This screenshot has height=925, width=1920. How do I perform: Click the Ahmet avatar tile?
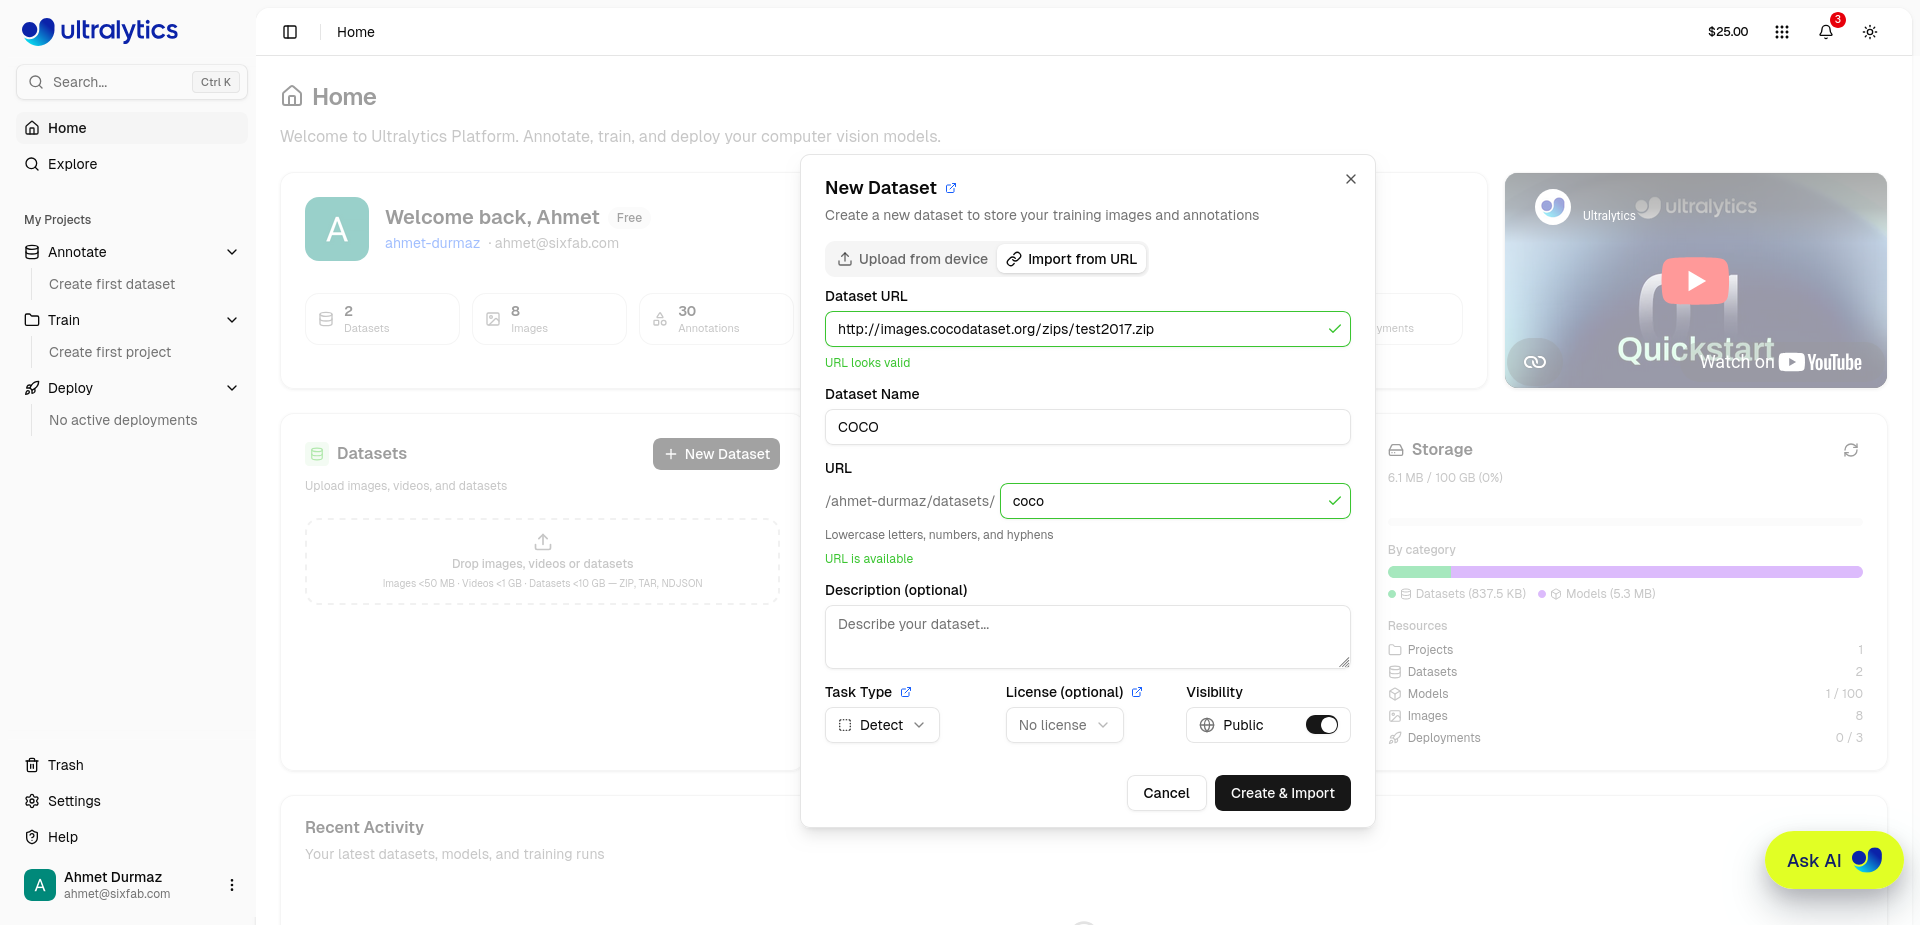(337, 229)
